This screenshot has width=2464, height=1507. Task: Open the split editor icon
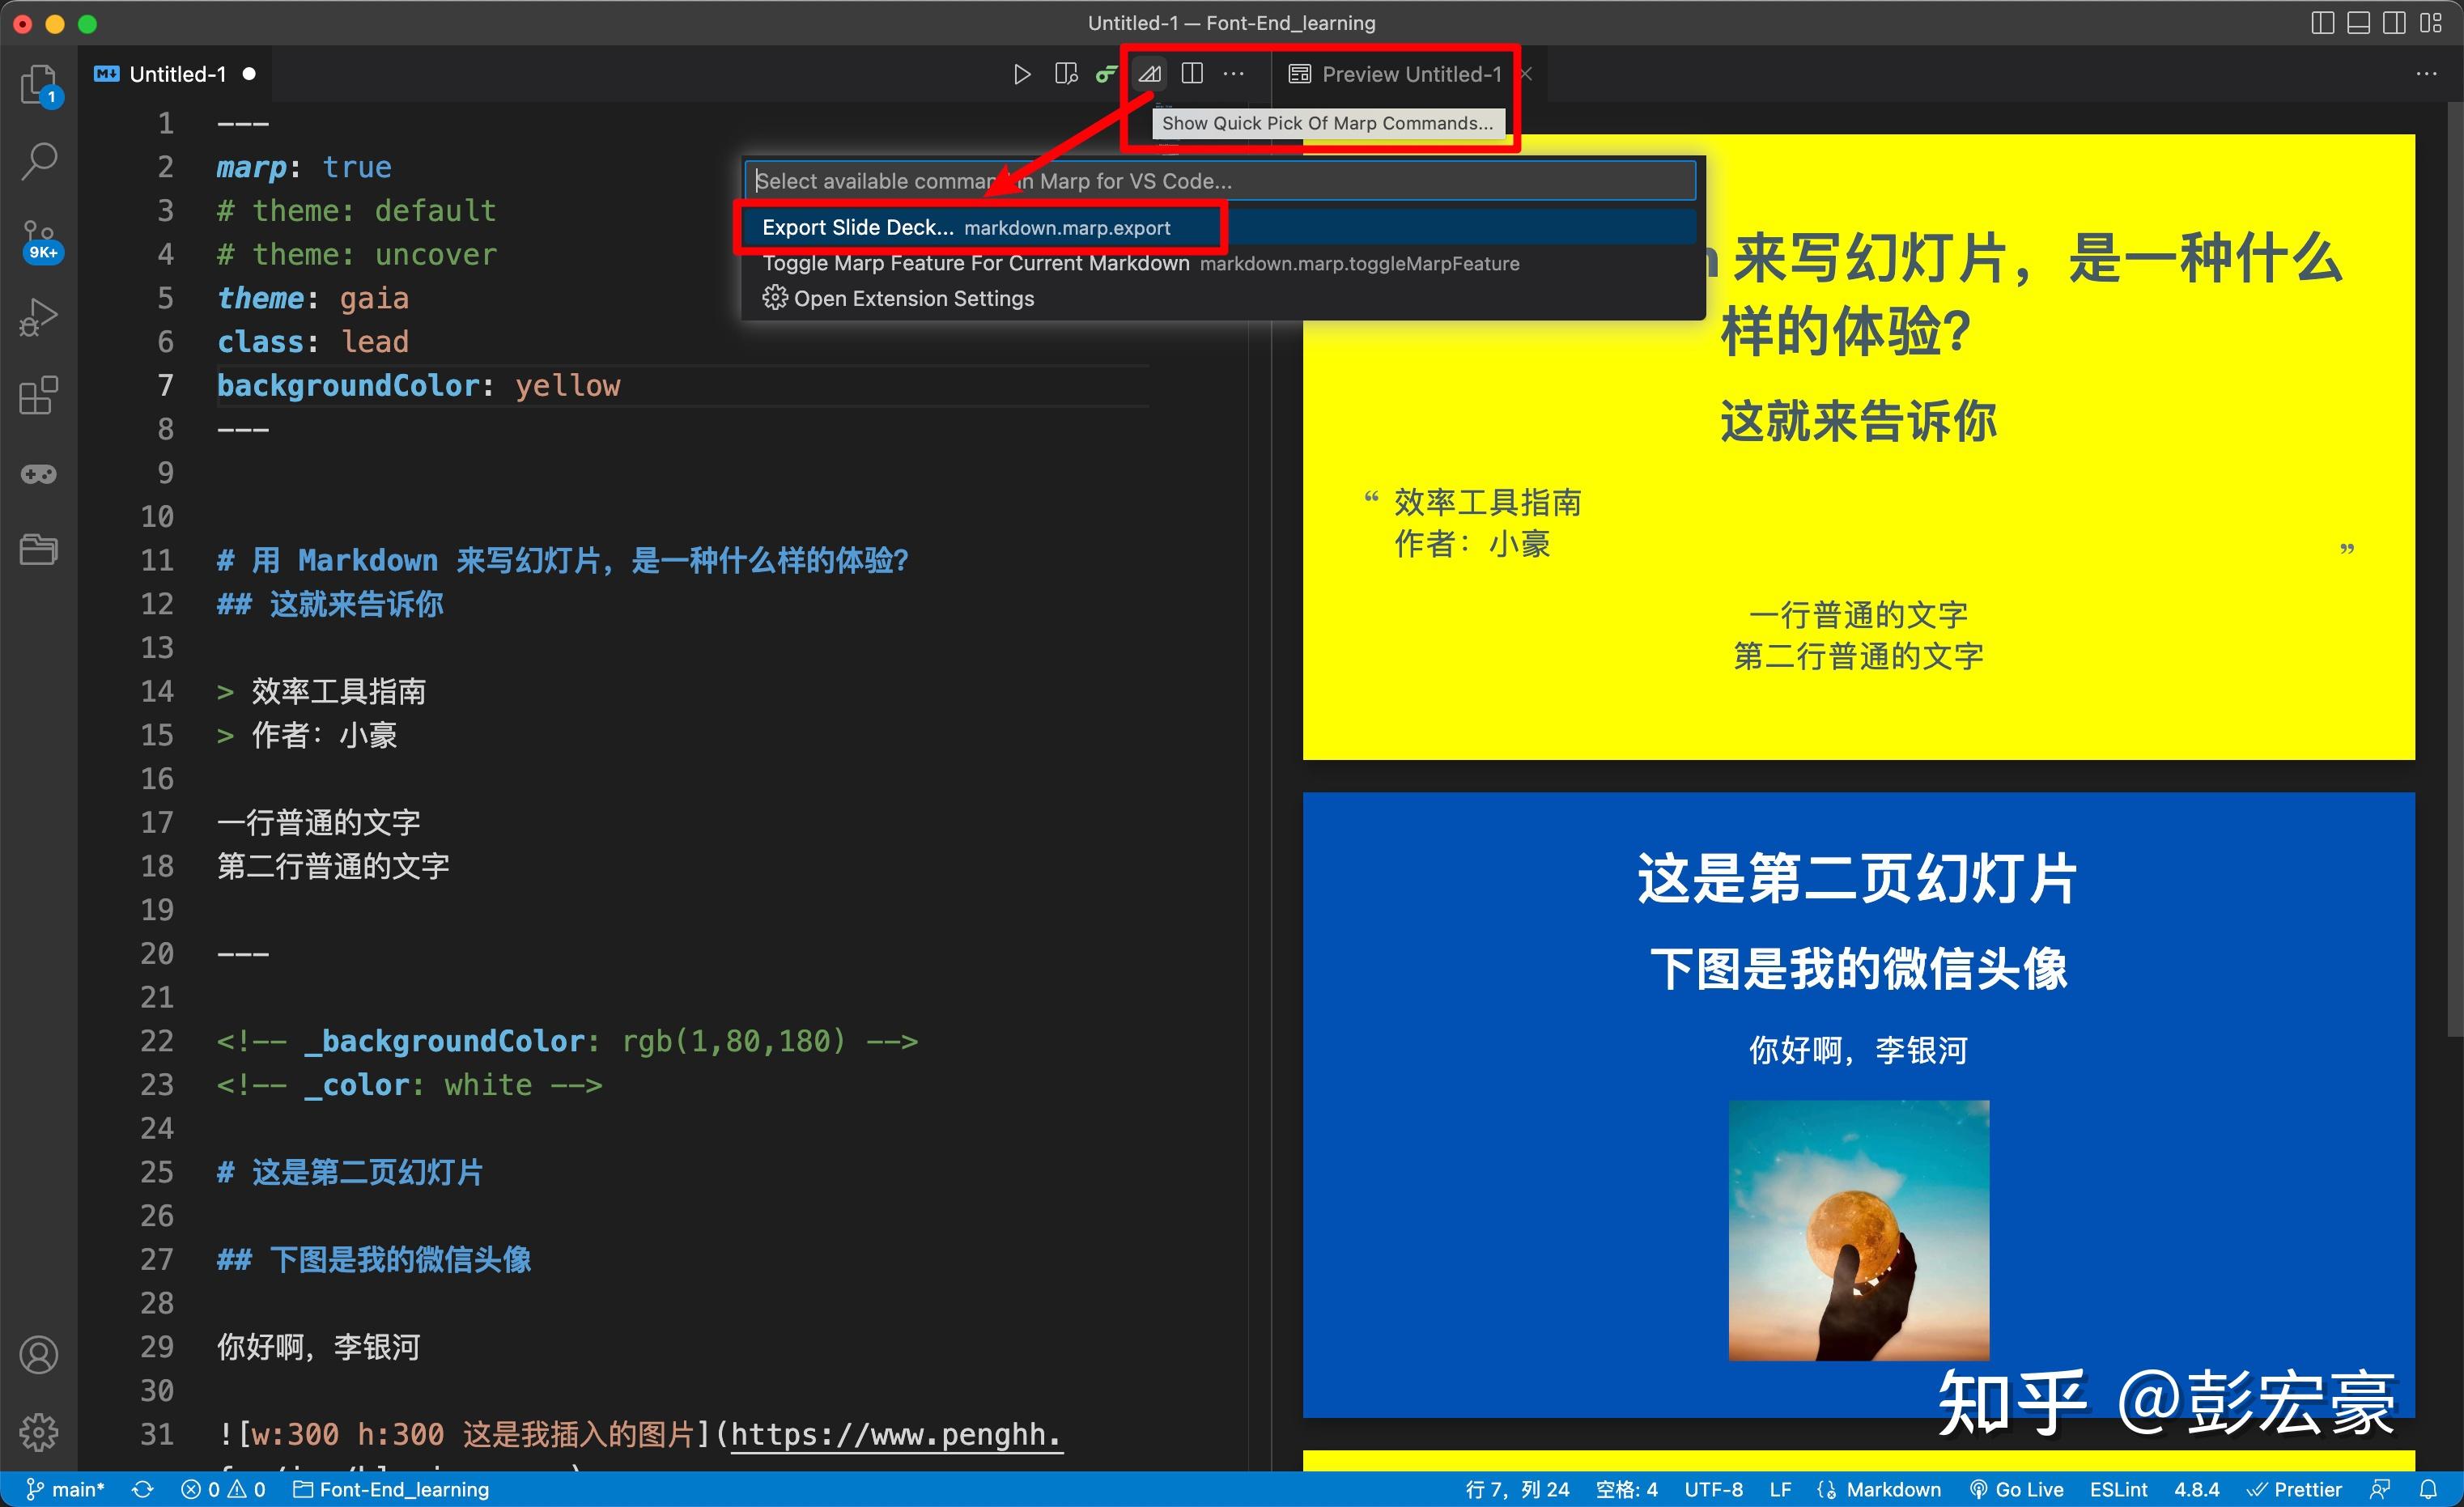(x=1192, y=73)
